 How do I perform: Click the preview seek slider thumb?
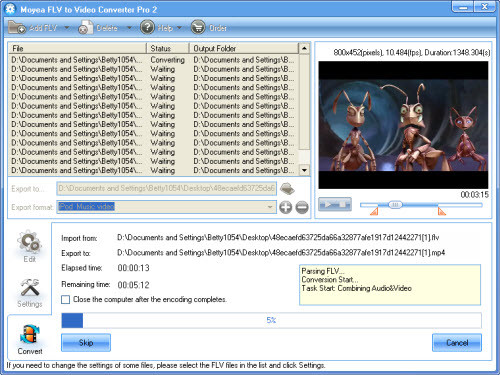(395, 205)
